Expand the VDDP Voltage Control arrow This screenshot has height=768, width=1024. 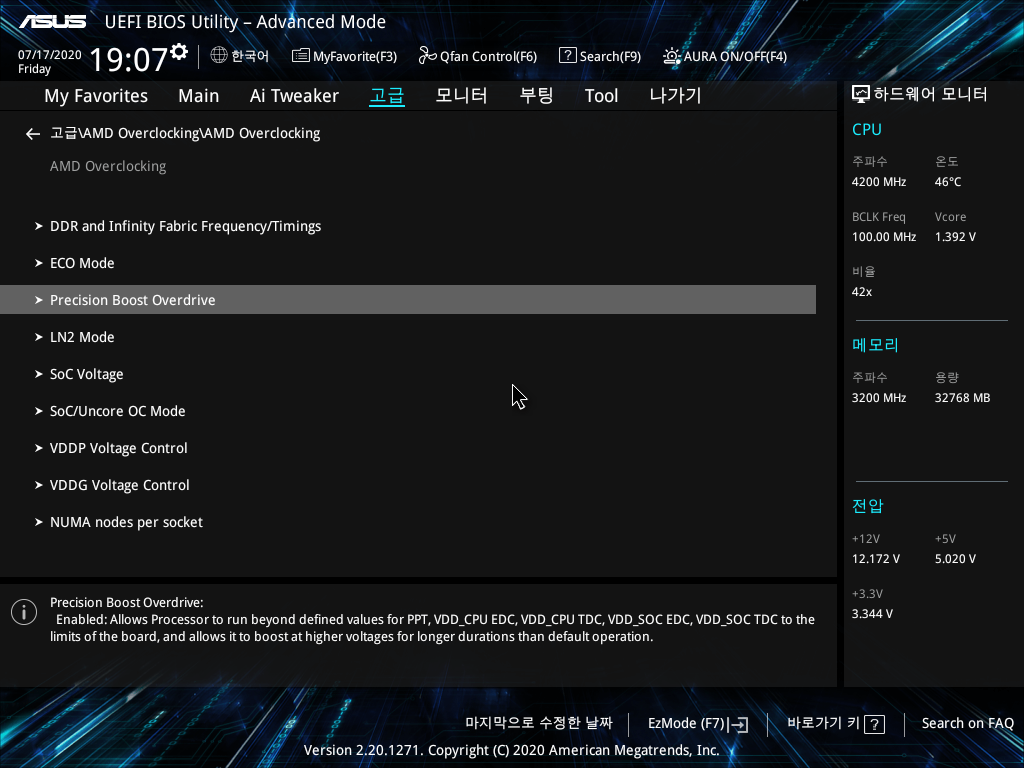tap(39, 448)
